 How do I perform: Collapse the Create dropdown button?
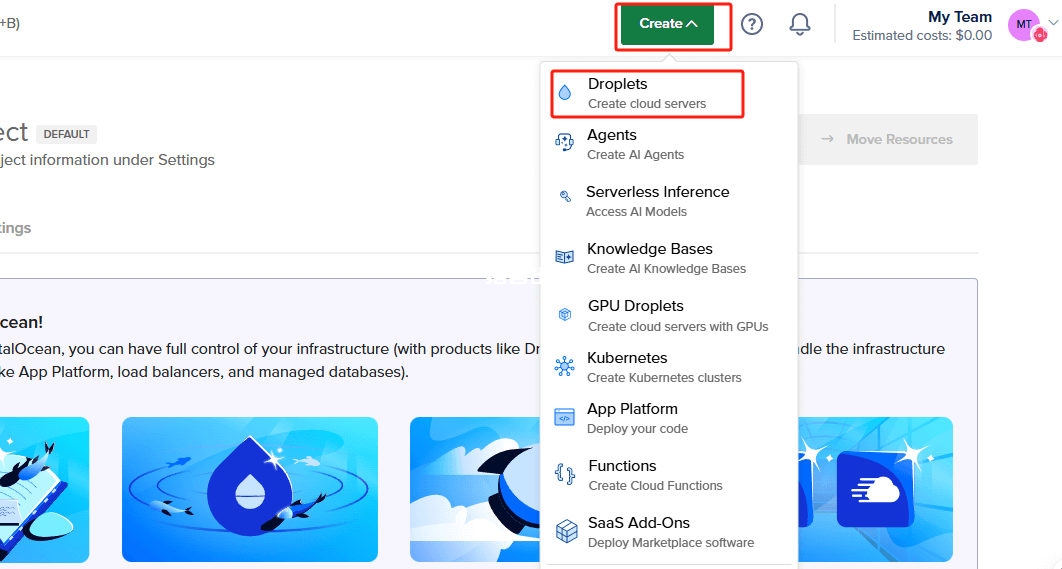pyautogui.click(x=668, y=24)
